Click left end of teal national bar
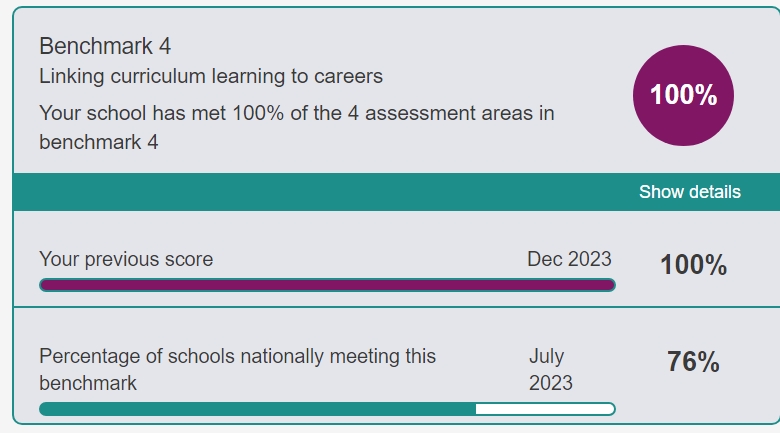 click(47, 409)
